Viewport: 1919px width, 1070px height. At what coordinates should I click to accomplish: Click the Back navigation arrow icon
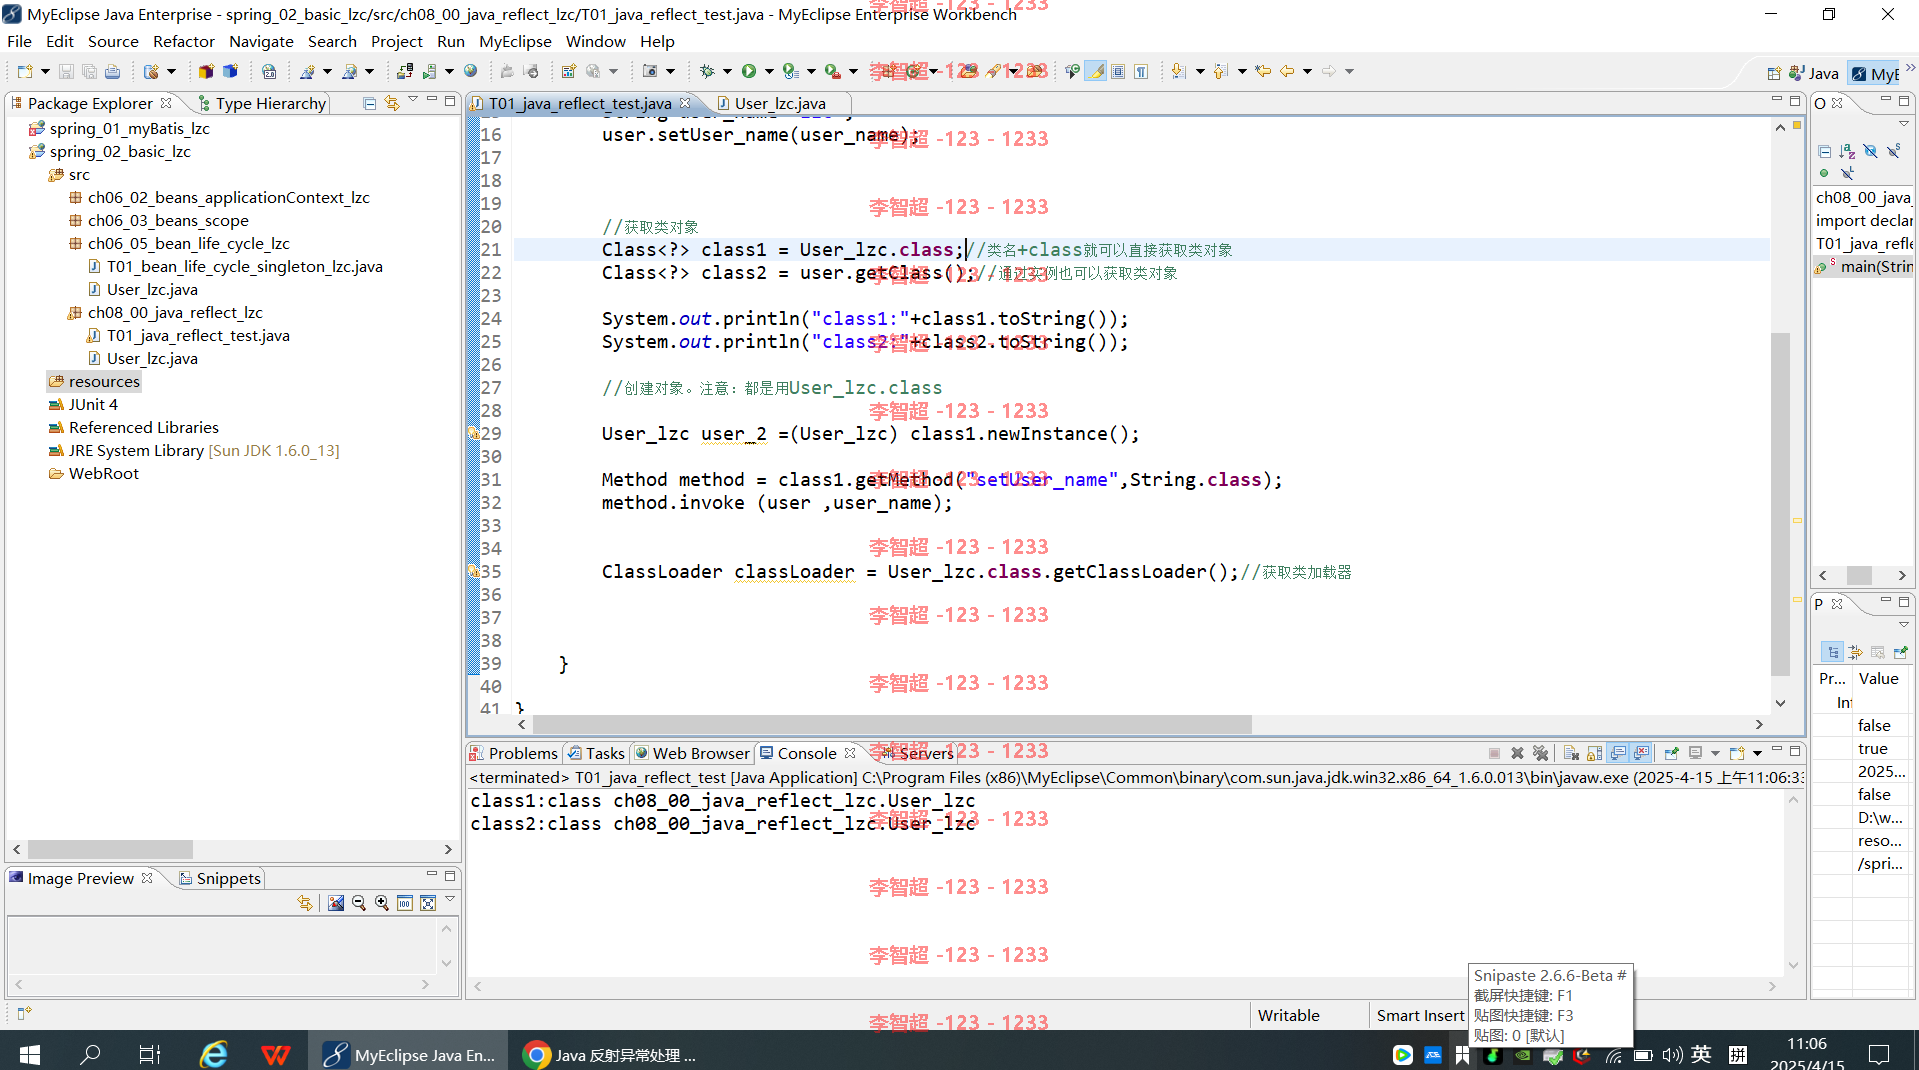(1287, 71)
